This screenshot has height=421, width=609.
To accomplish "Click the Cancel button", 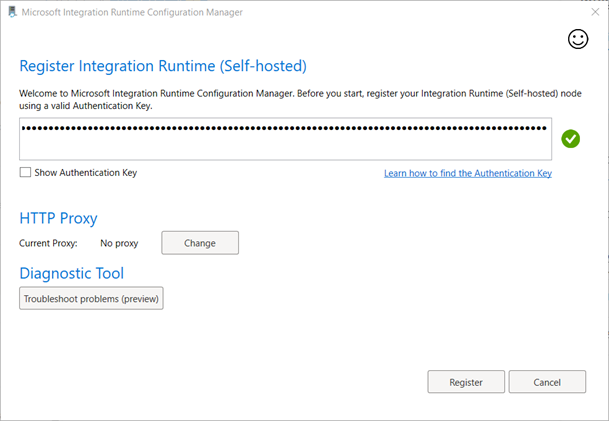I will 547,382.
